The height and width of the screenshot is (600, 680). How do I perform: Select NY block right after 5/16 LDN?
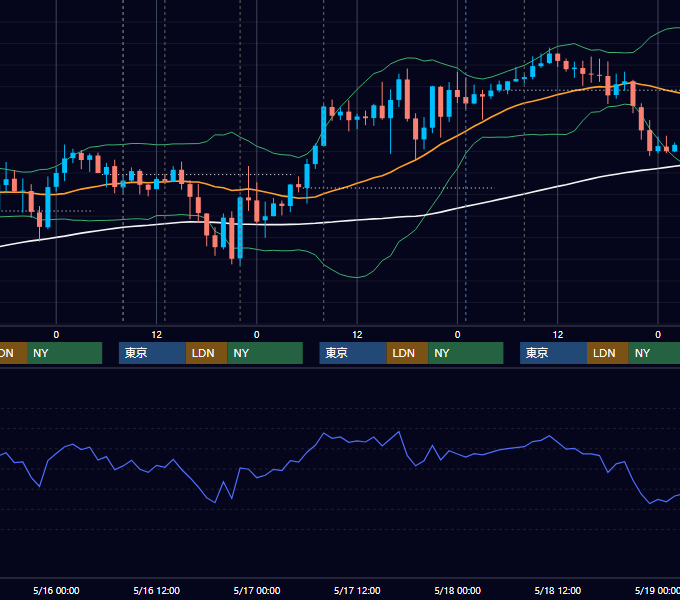click(265, 353)
